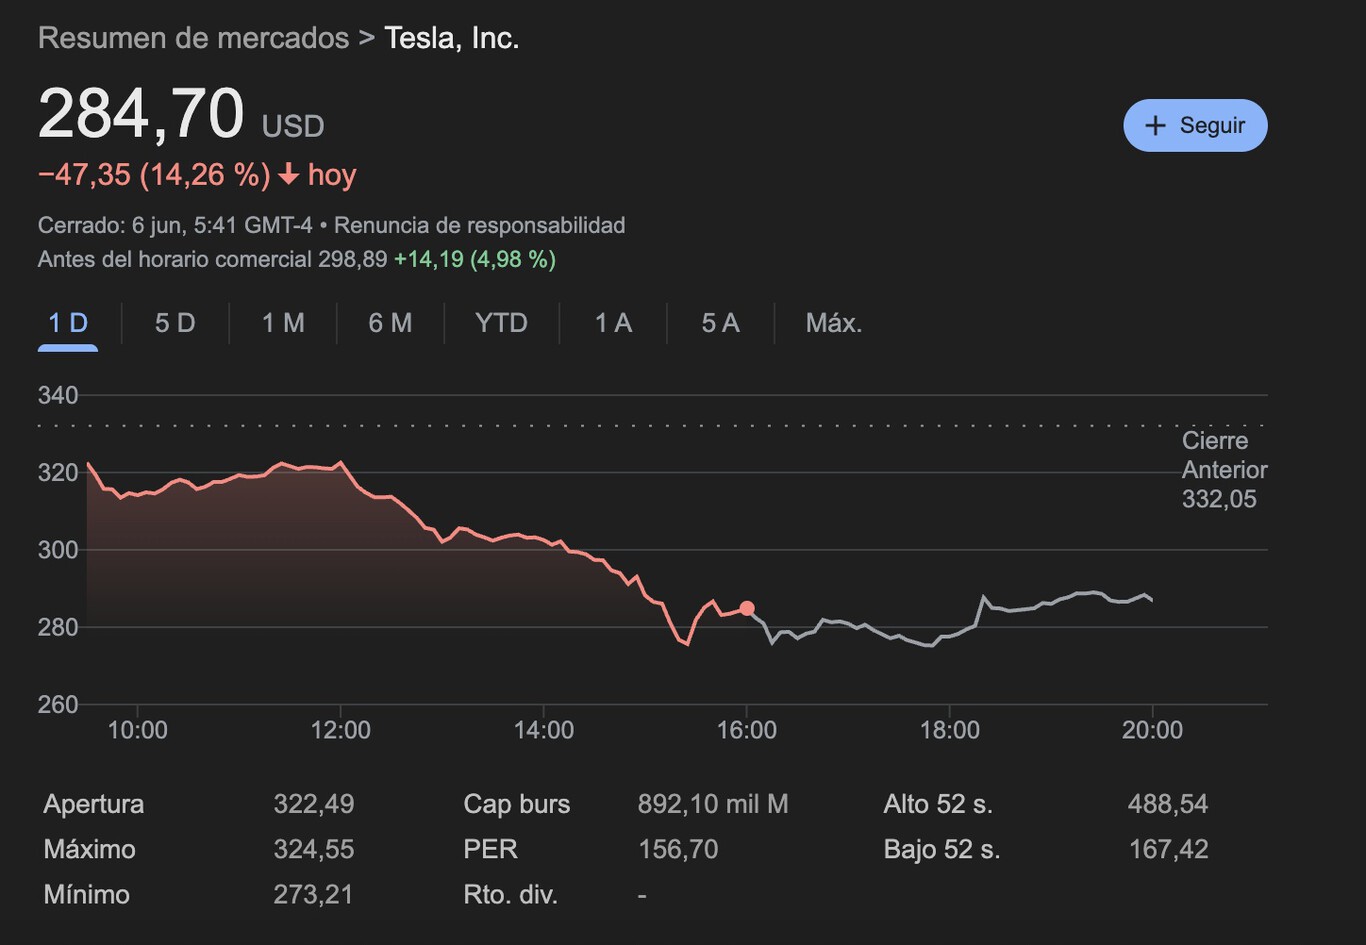The image size is (1366, 945).
Task: View the 5 A chart range
Action: click(x=720, y=323)
